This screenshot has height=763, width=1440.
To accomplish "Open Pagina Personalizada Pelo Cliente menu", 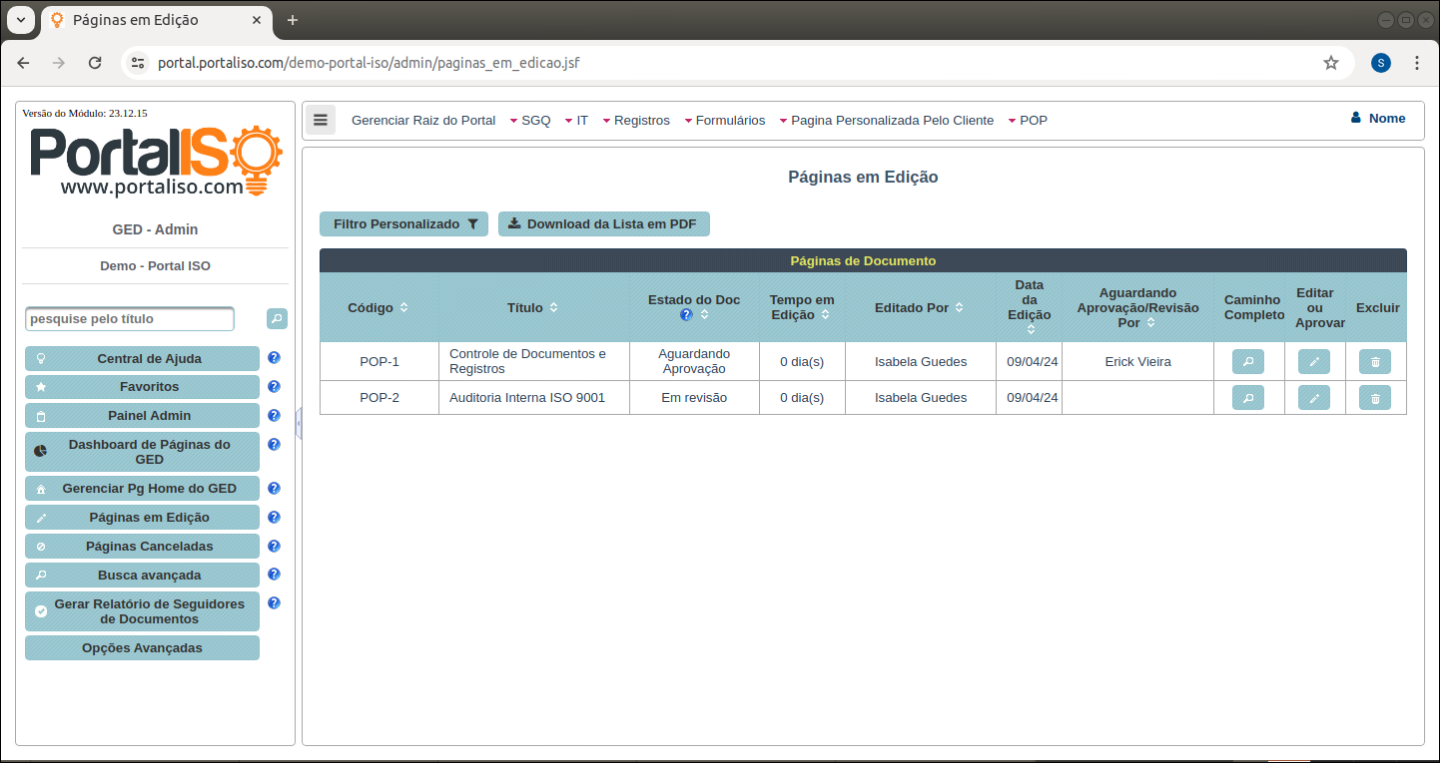I will (887, 120).
